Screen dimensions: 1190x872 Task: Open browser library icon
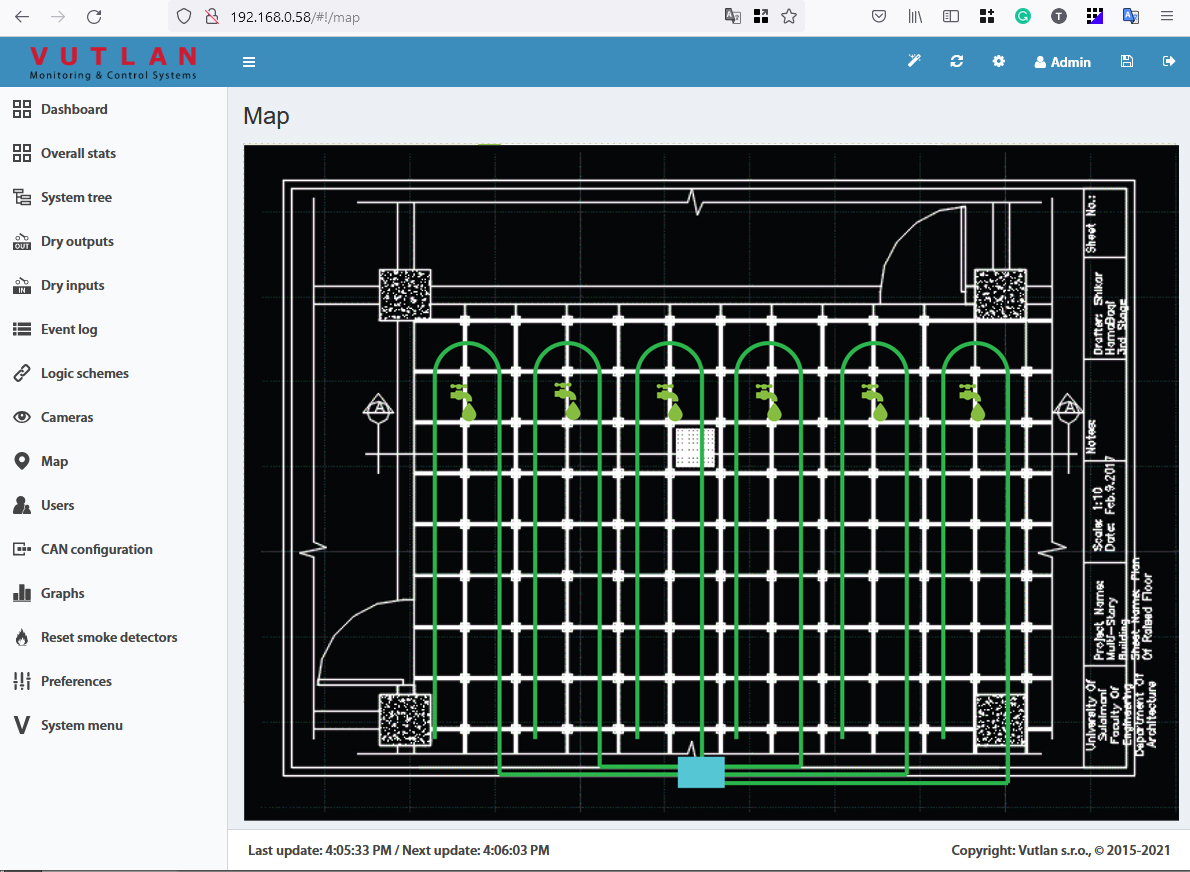[x=915, y=17]
